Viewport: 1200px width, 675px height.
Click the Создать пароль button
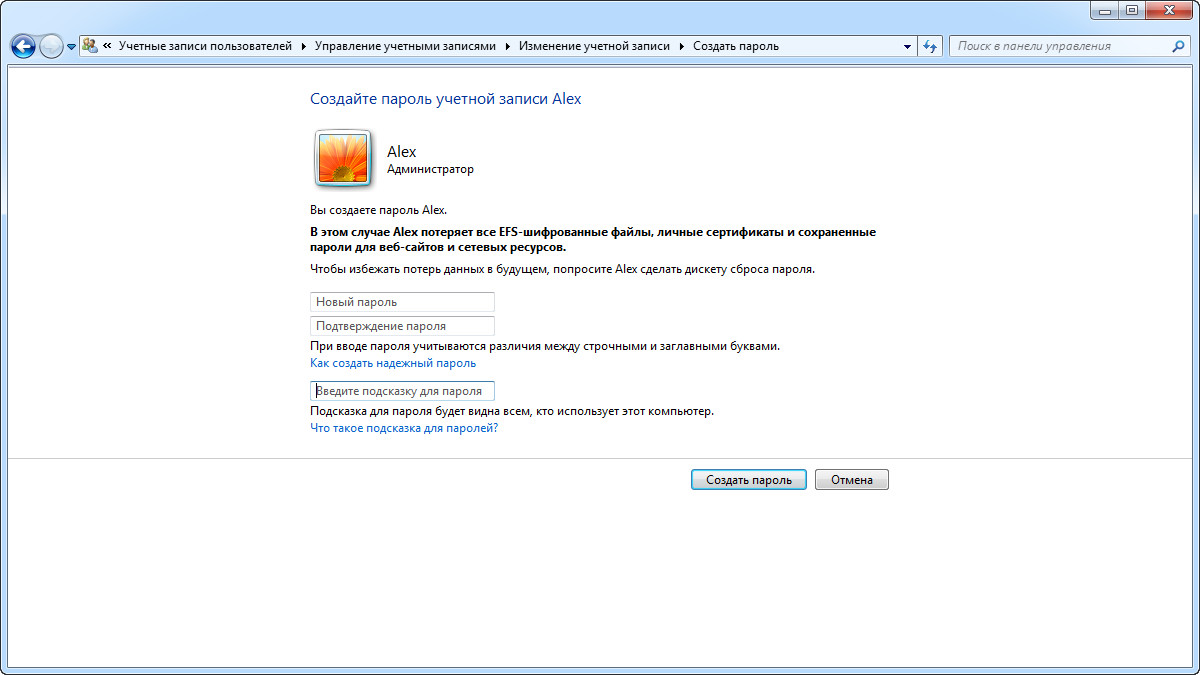pyautogui.click(x=748, y=480)
